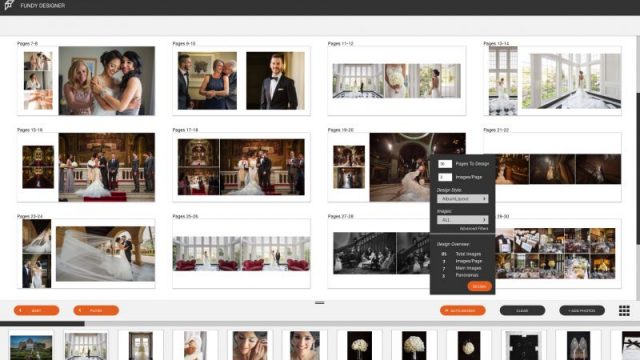Viewport: 640px width, 360px height.
Task: Click the first orange back-arrow button
Action: tap(36, 311)
